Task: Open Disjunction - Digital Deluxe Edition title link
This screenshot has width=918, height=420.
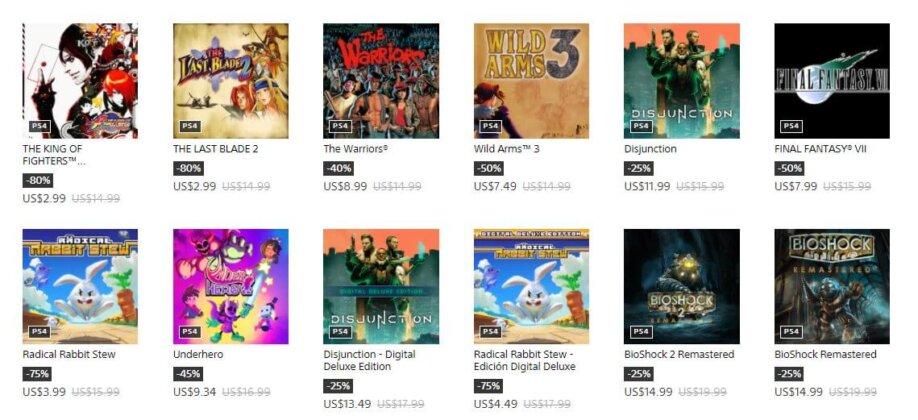Action: point(369,360)
